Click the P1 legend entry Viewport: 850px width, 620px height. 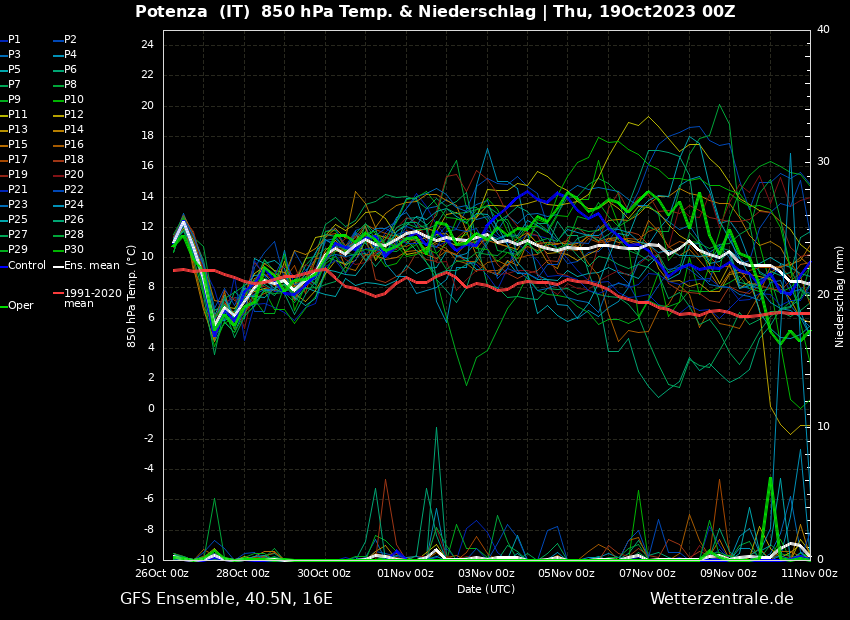coord(14,40)
